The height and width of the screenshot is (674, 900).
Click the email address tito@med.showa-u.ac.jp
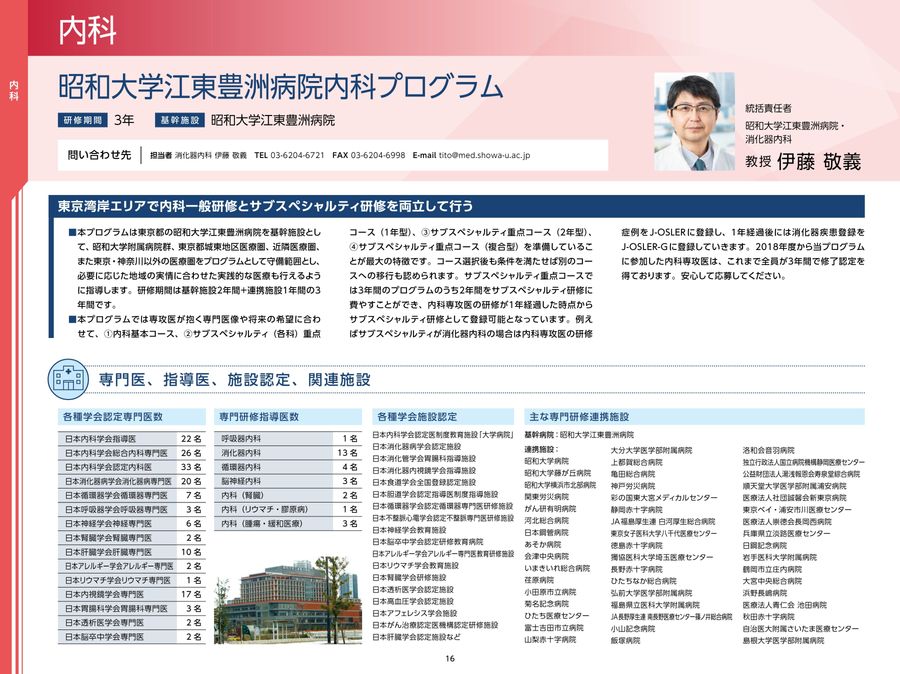click(x=484, y=155)
